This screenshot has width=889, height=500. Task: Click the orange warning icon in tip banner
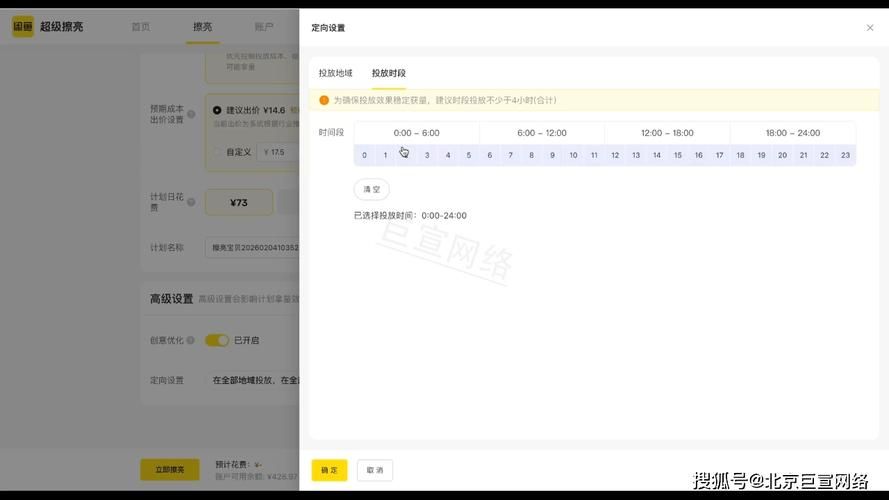324,100
